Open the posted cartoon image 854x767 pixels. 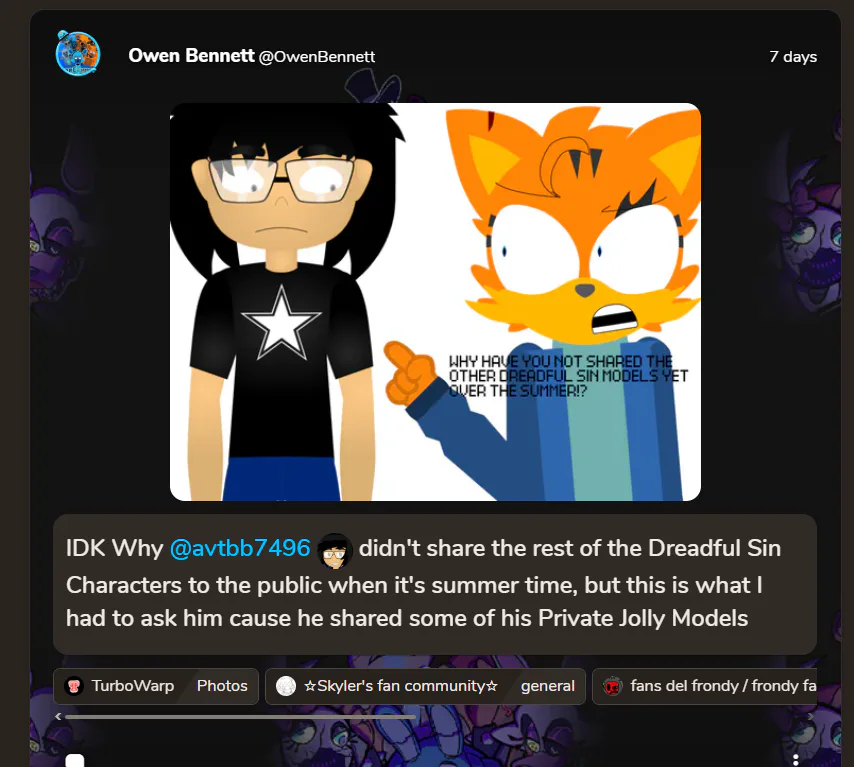(435, 302)
